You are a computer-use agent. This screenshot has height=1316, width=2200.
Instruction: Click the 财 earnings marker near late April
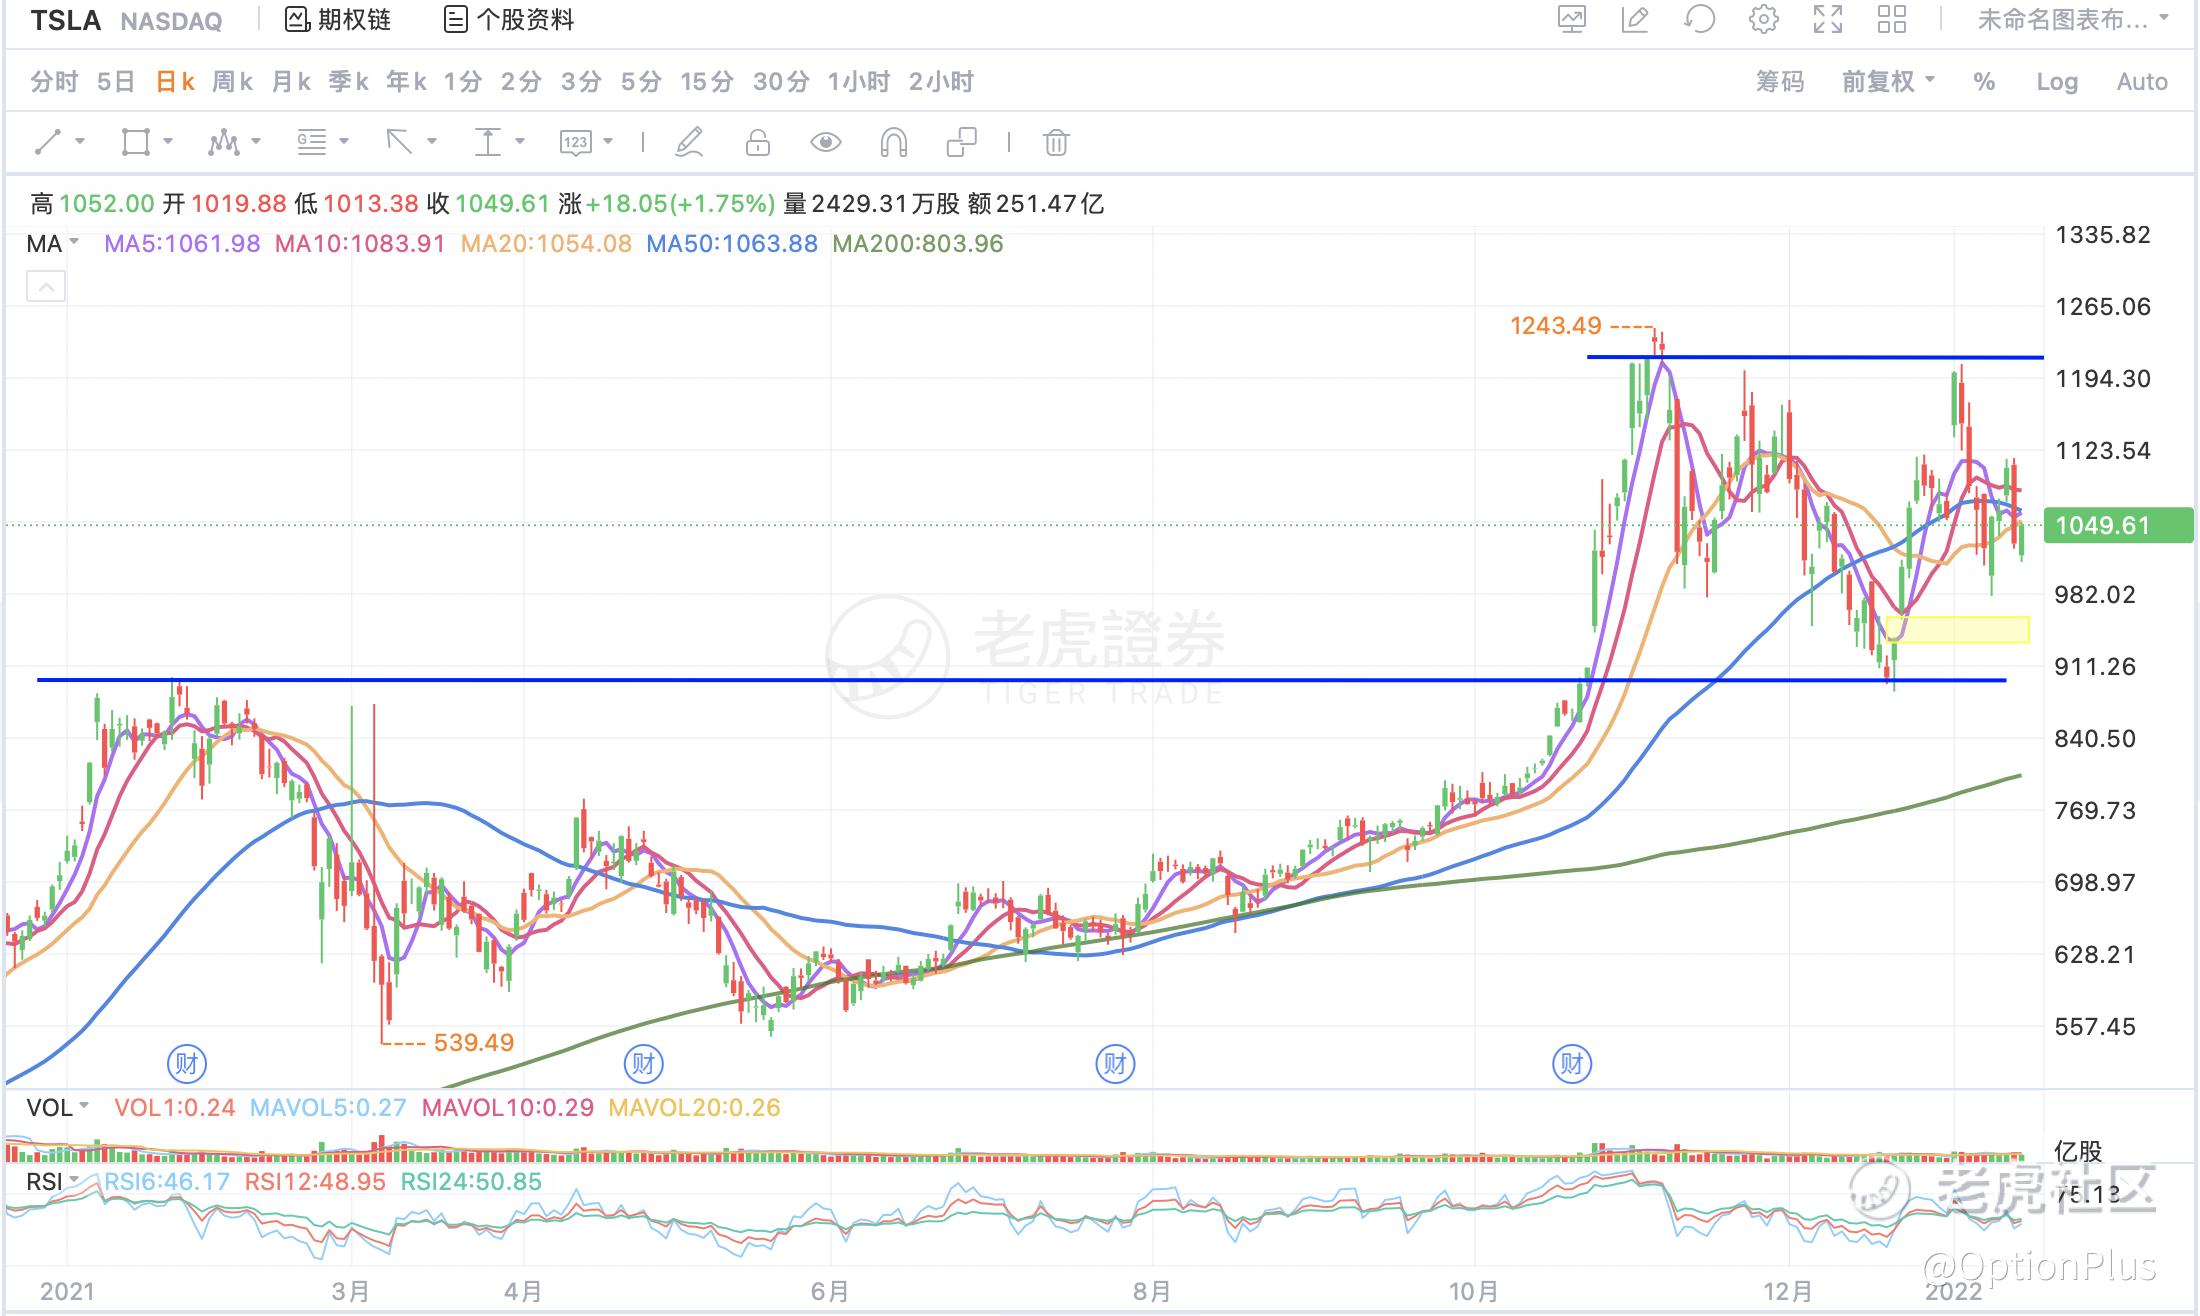[x=643, y=1063]
